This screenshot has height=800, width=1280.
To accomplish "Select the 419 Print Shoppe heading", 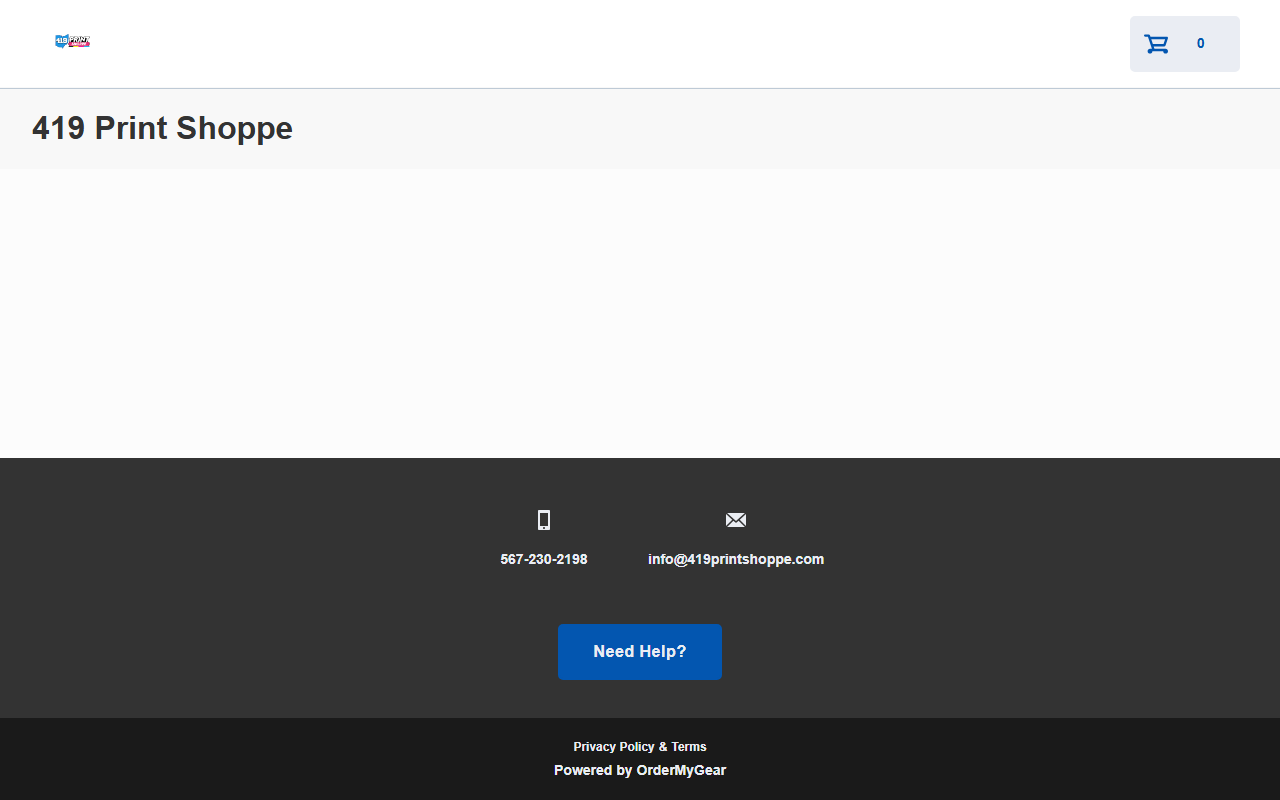I will (162, 128).
